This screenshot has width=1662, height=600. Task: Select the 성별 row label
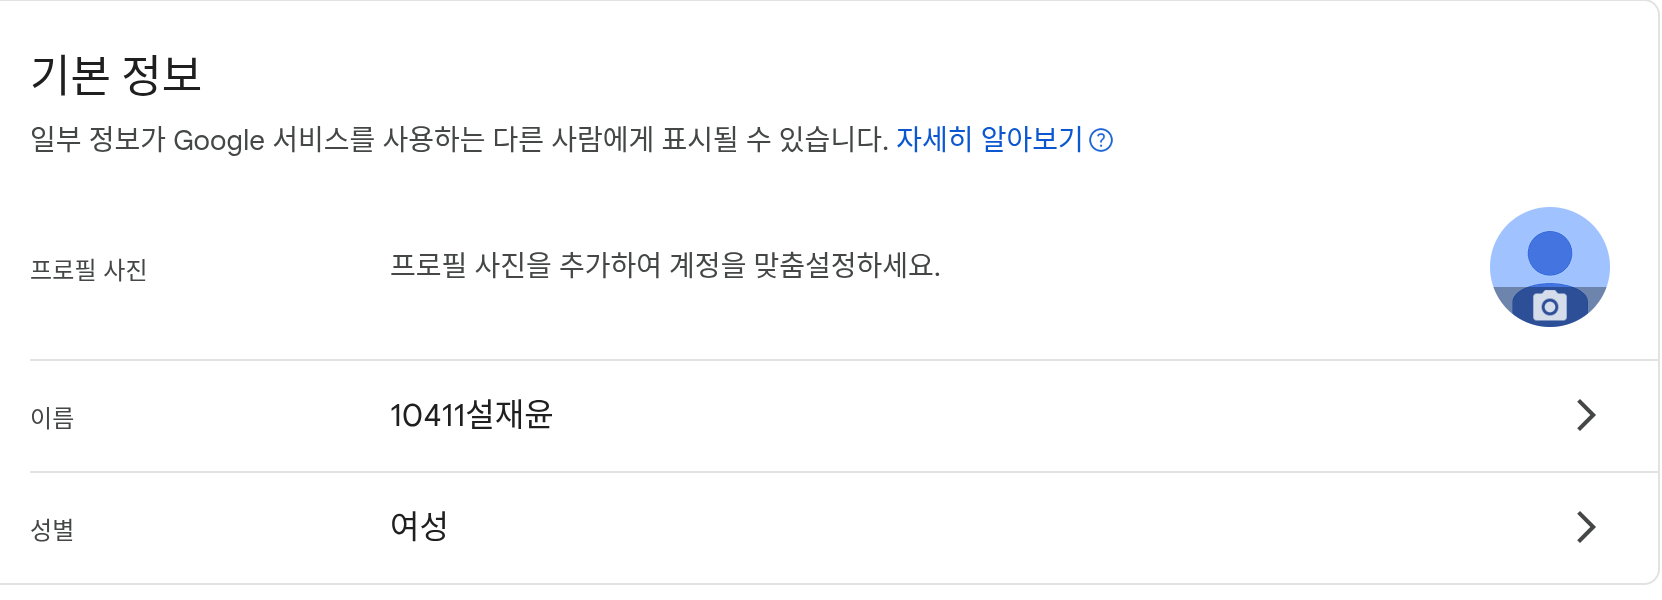tap(52, 530)
